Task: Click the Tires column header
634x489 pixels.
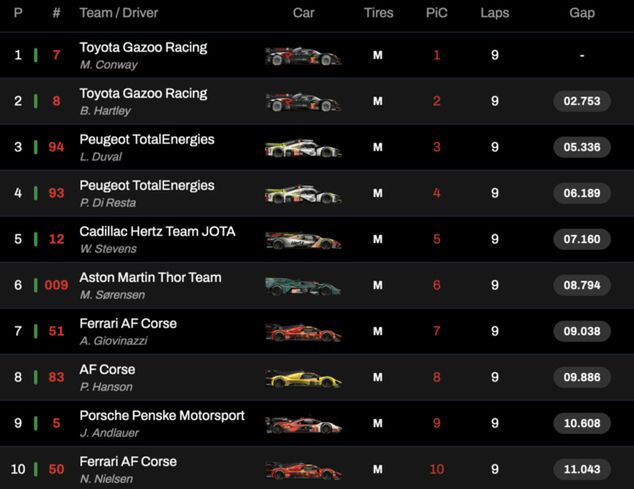Action: [x=378, y=13]
